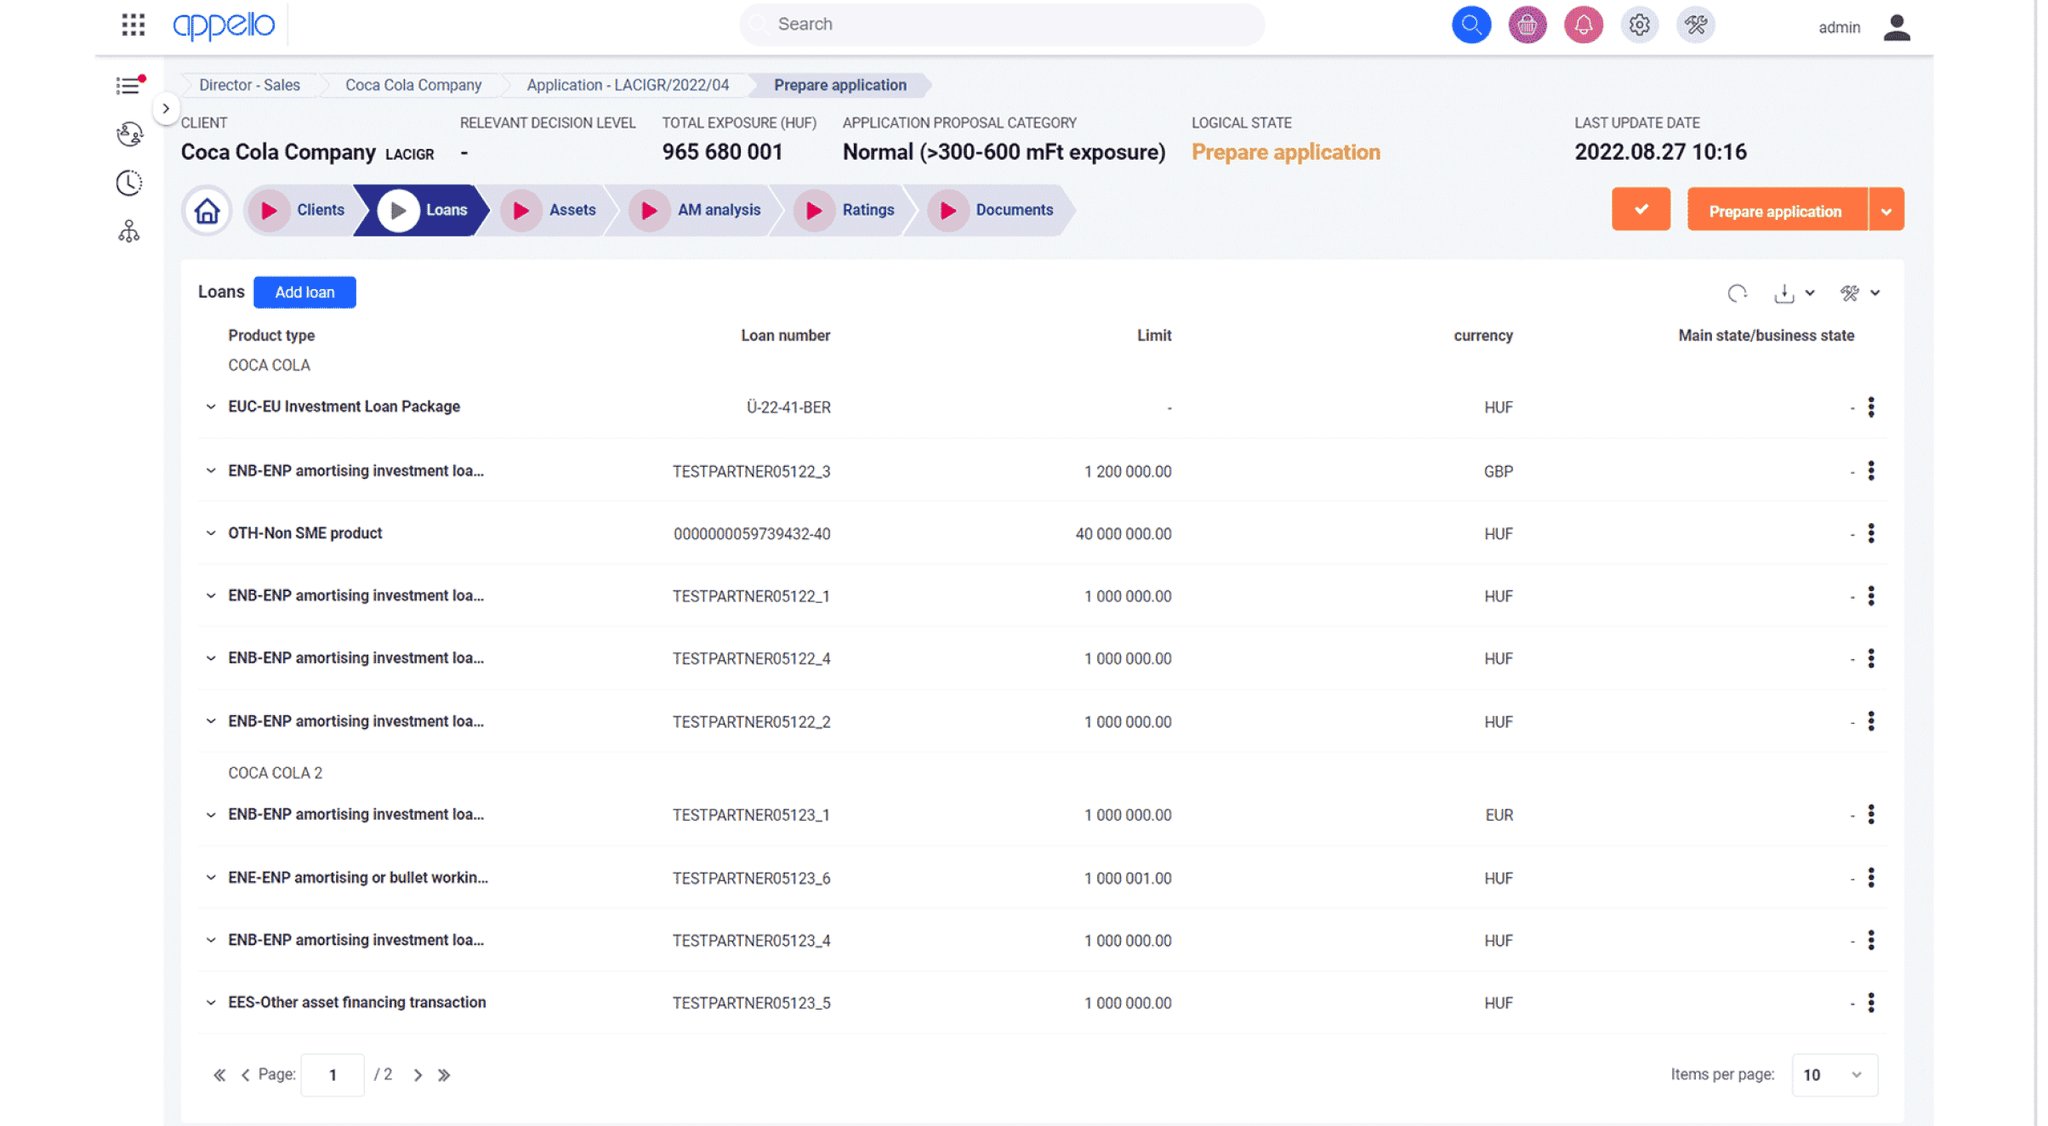Viewport: 2048px width, 1126px height.
Task: Click the green checkmark confirm button
Action: point(1640,211)
